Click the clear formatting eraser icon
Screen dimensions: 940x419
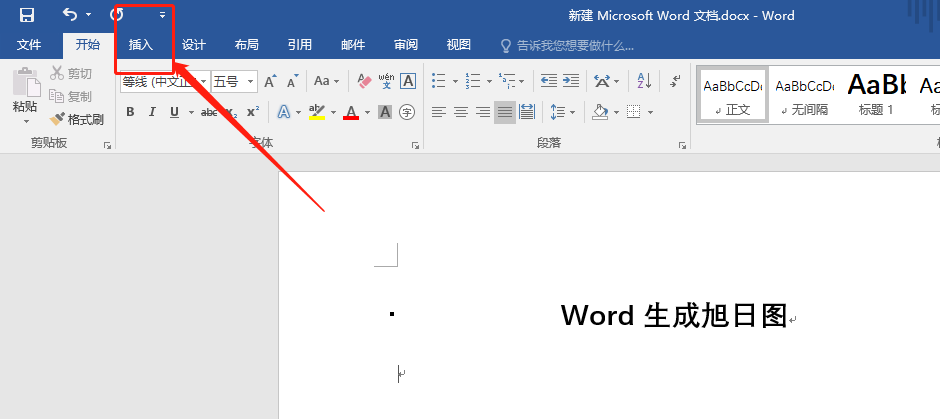click(364, 81)
